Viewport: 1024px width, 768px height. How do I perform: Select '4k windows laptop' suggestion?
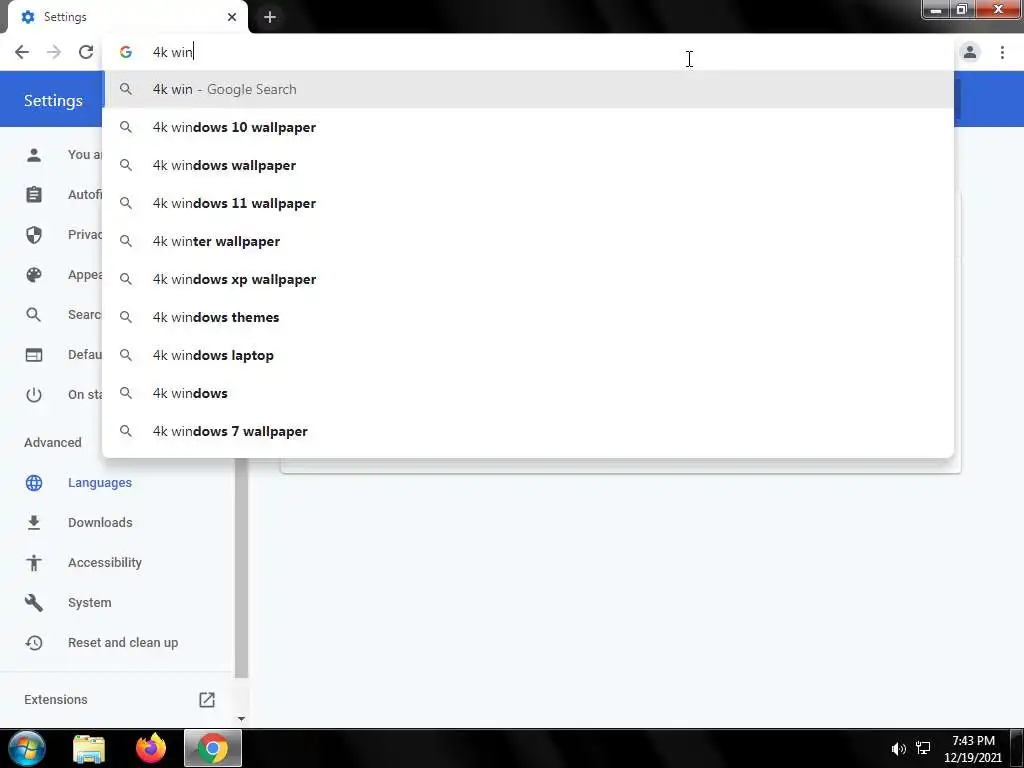528,355
